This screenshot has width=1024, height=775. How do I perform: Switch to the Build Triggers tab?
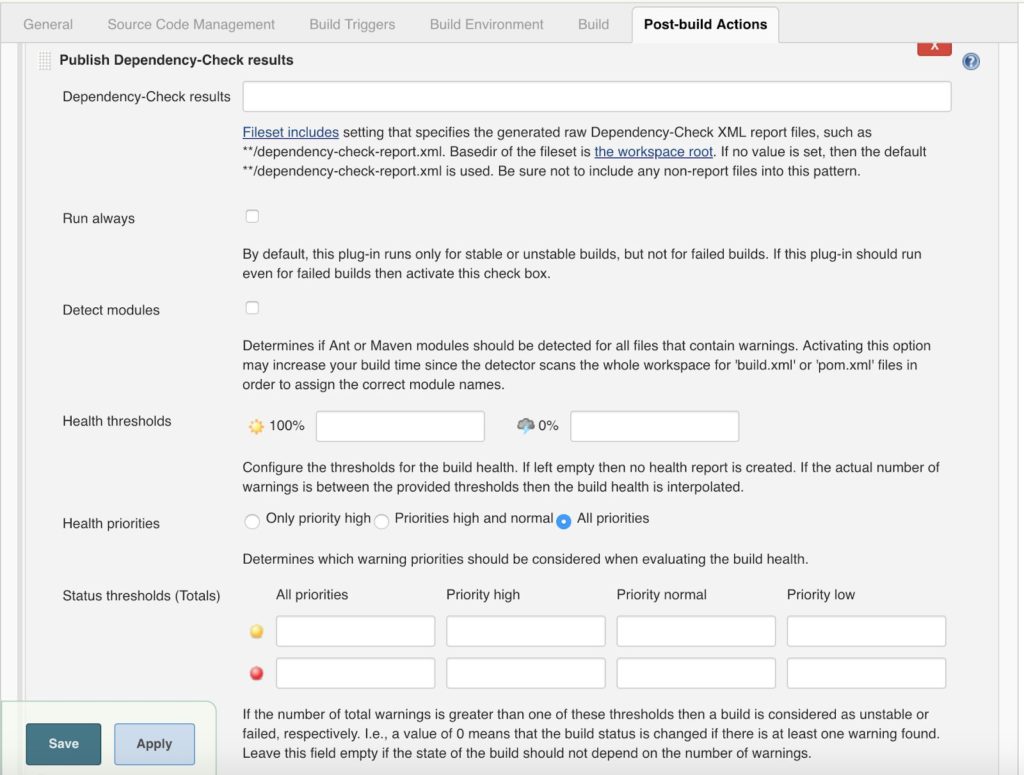(352, 24)
